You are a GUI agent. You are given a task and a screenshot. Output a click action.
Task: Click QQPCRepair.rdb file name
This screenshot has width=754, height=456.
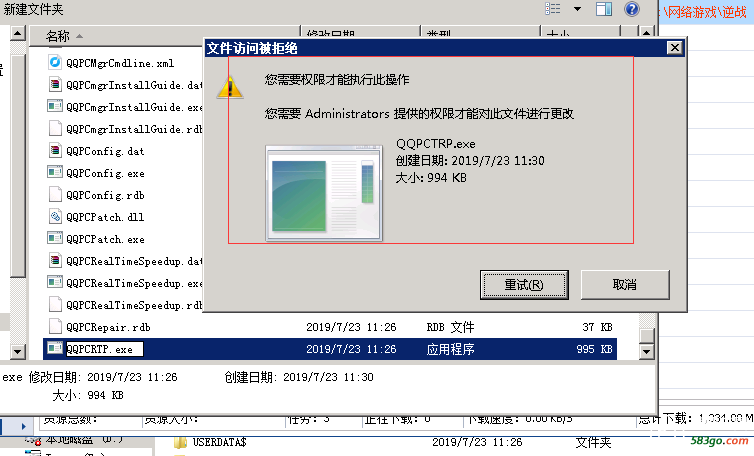click(108, 327)
